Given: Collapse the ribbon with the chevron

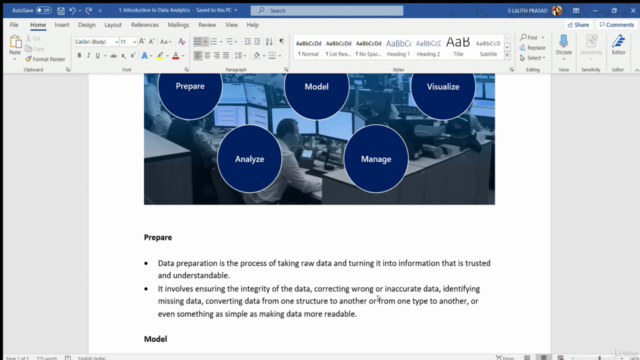Looking at the screenshot, I should click(x=637, y=70).
